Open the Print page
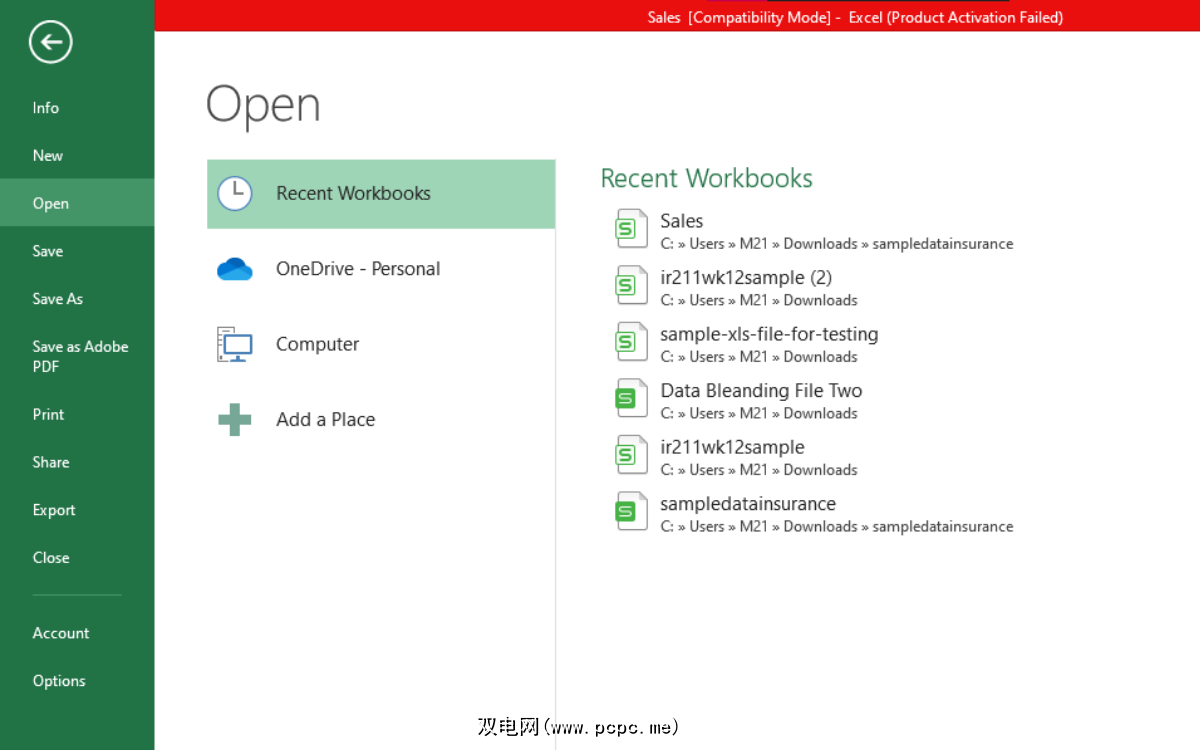The height and width of the screenshot is (750, 1200). pos(77,414)
